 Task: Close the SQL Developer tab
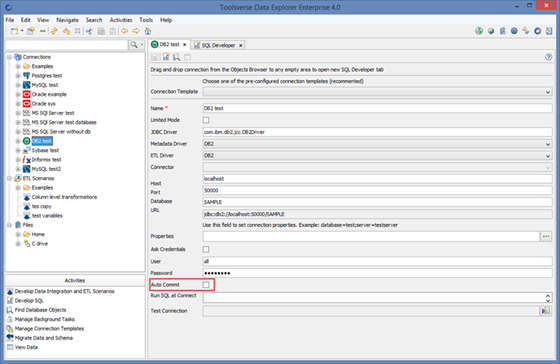tap(241, 45)
